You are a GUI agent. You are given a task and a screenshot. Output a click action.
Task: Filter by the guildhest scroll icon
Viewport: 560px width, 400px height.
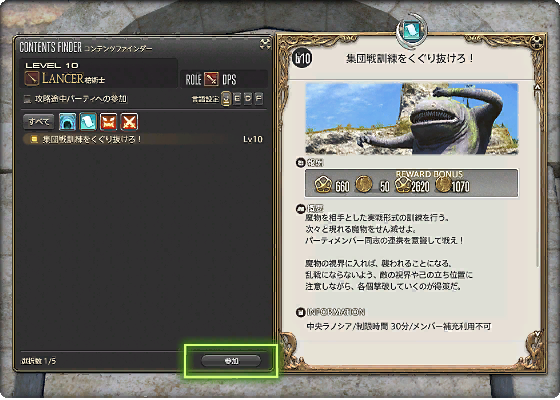[88, 122]
